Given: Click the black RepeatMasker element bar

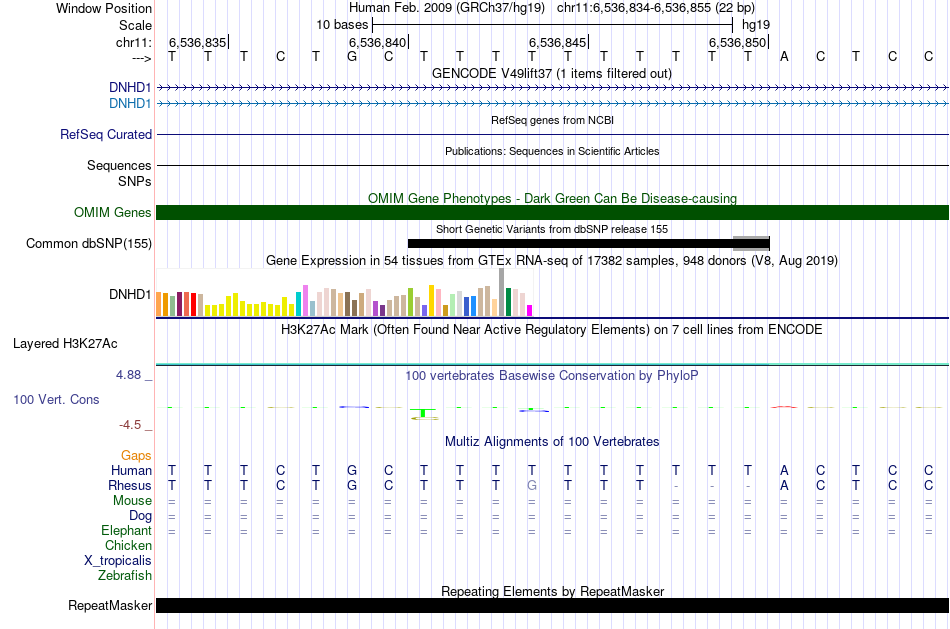Looking at the screenshot, I should (x=552, y=605).
